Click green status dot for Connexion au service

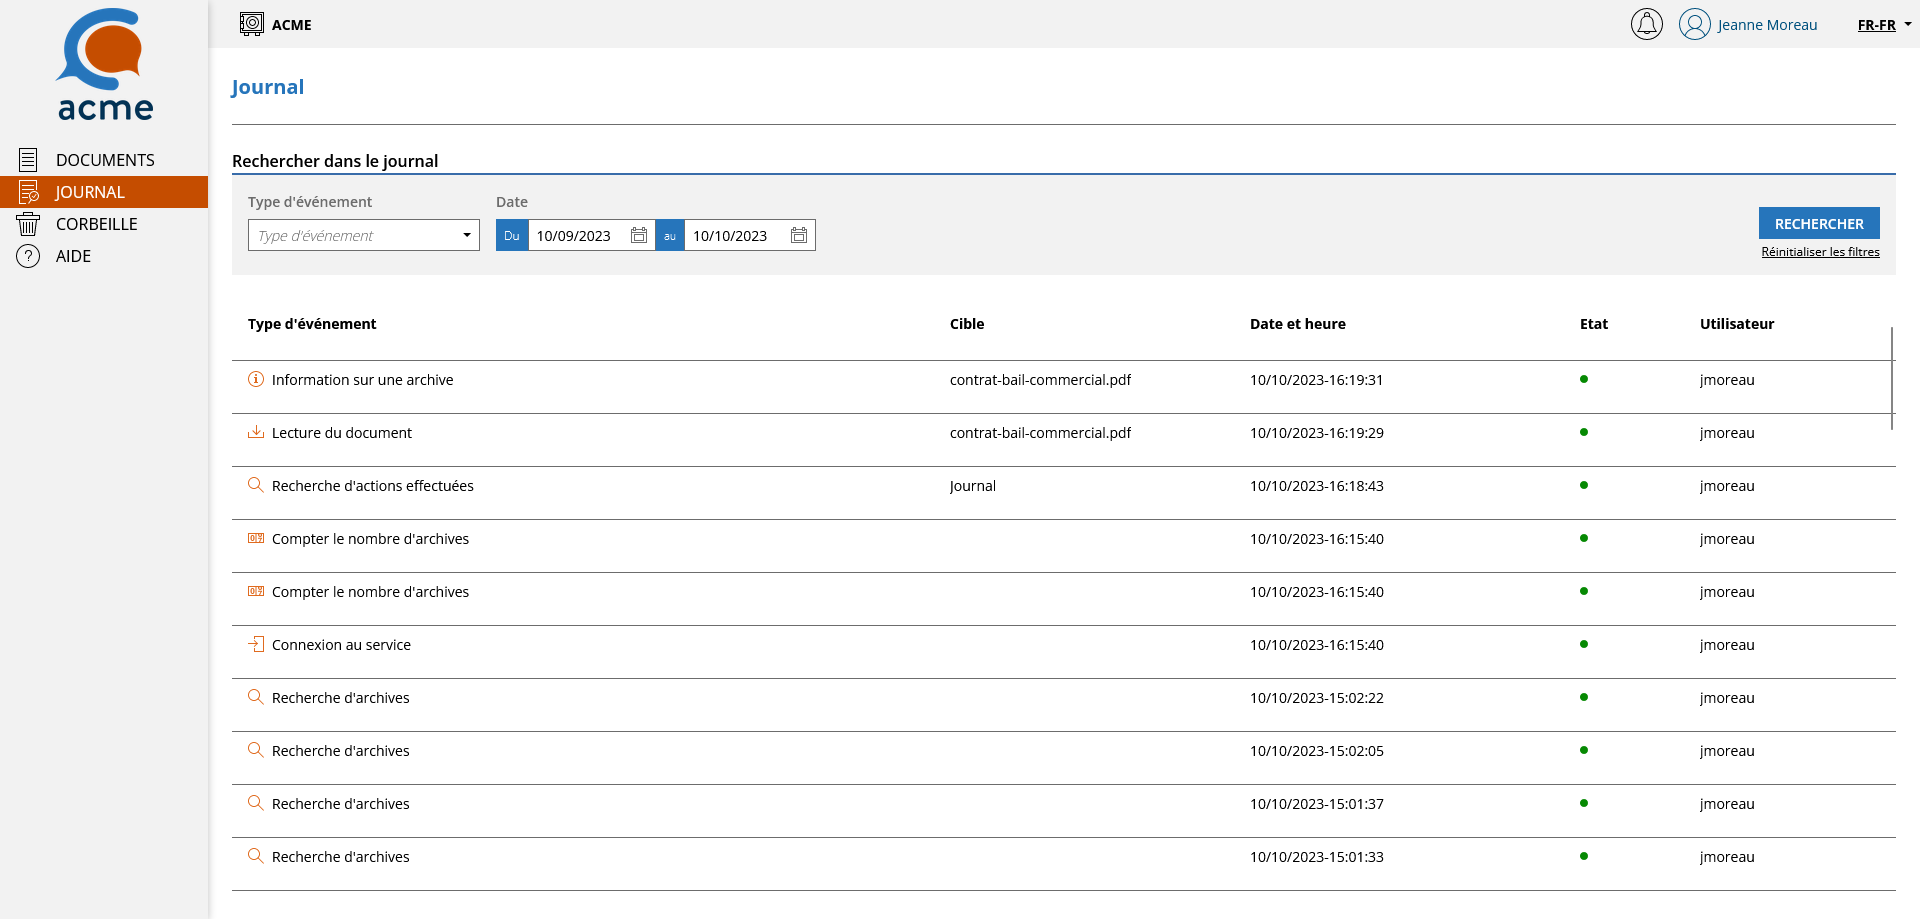coord(1584,644)
